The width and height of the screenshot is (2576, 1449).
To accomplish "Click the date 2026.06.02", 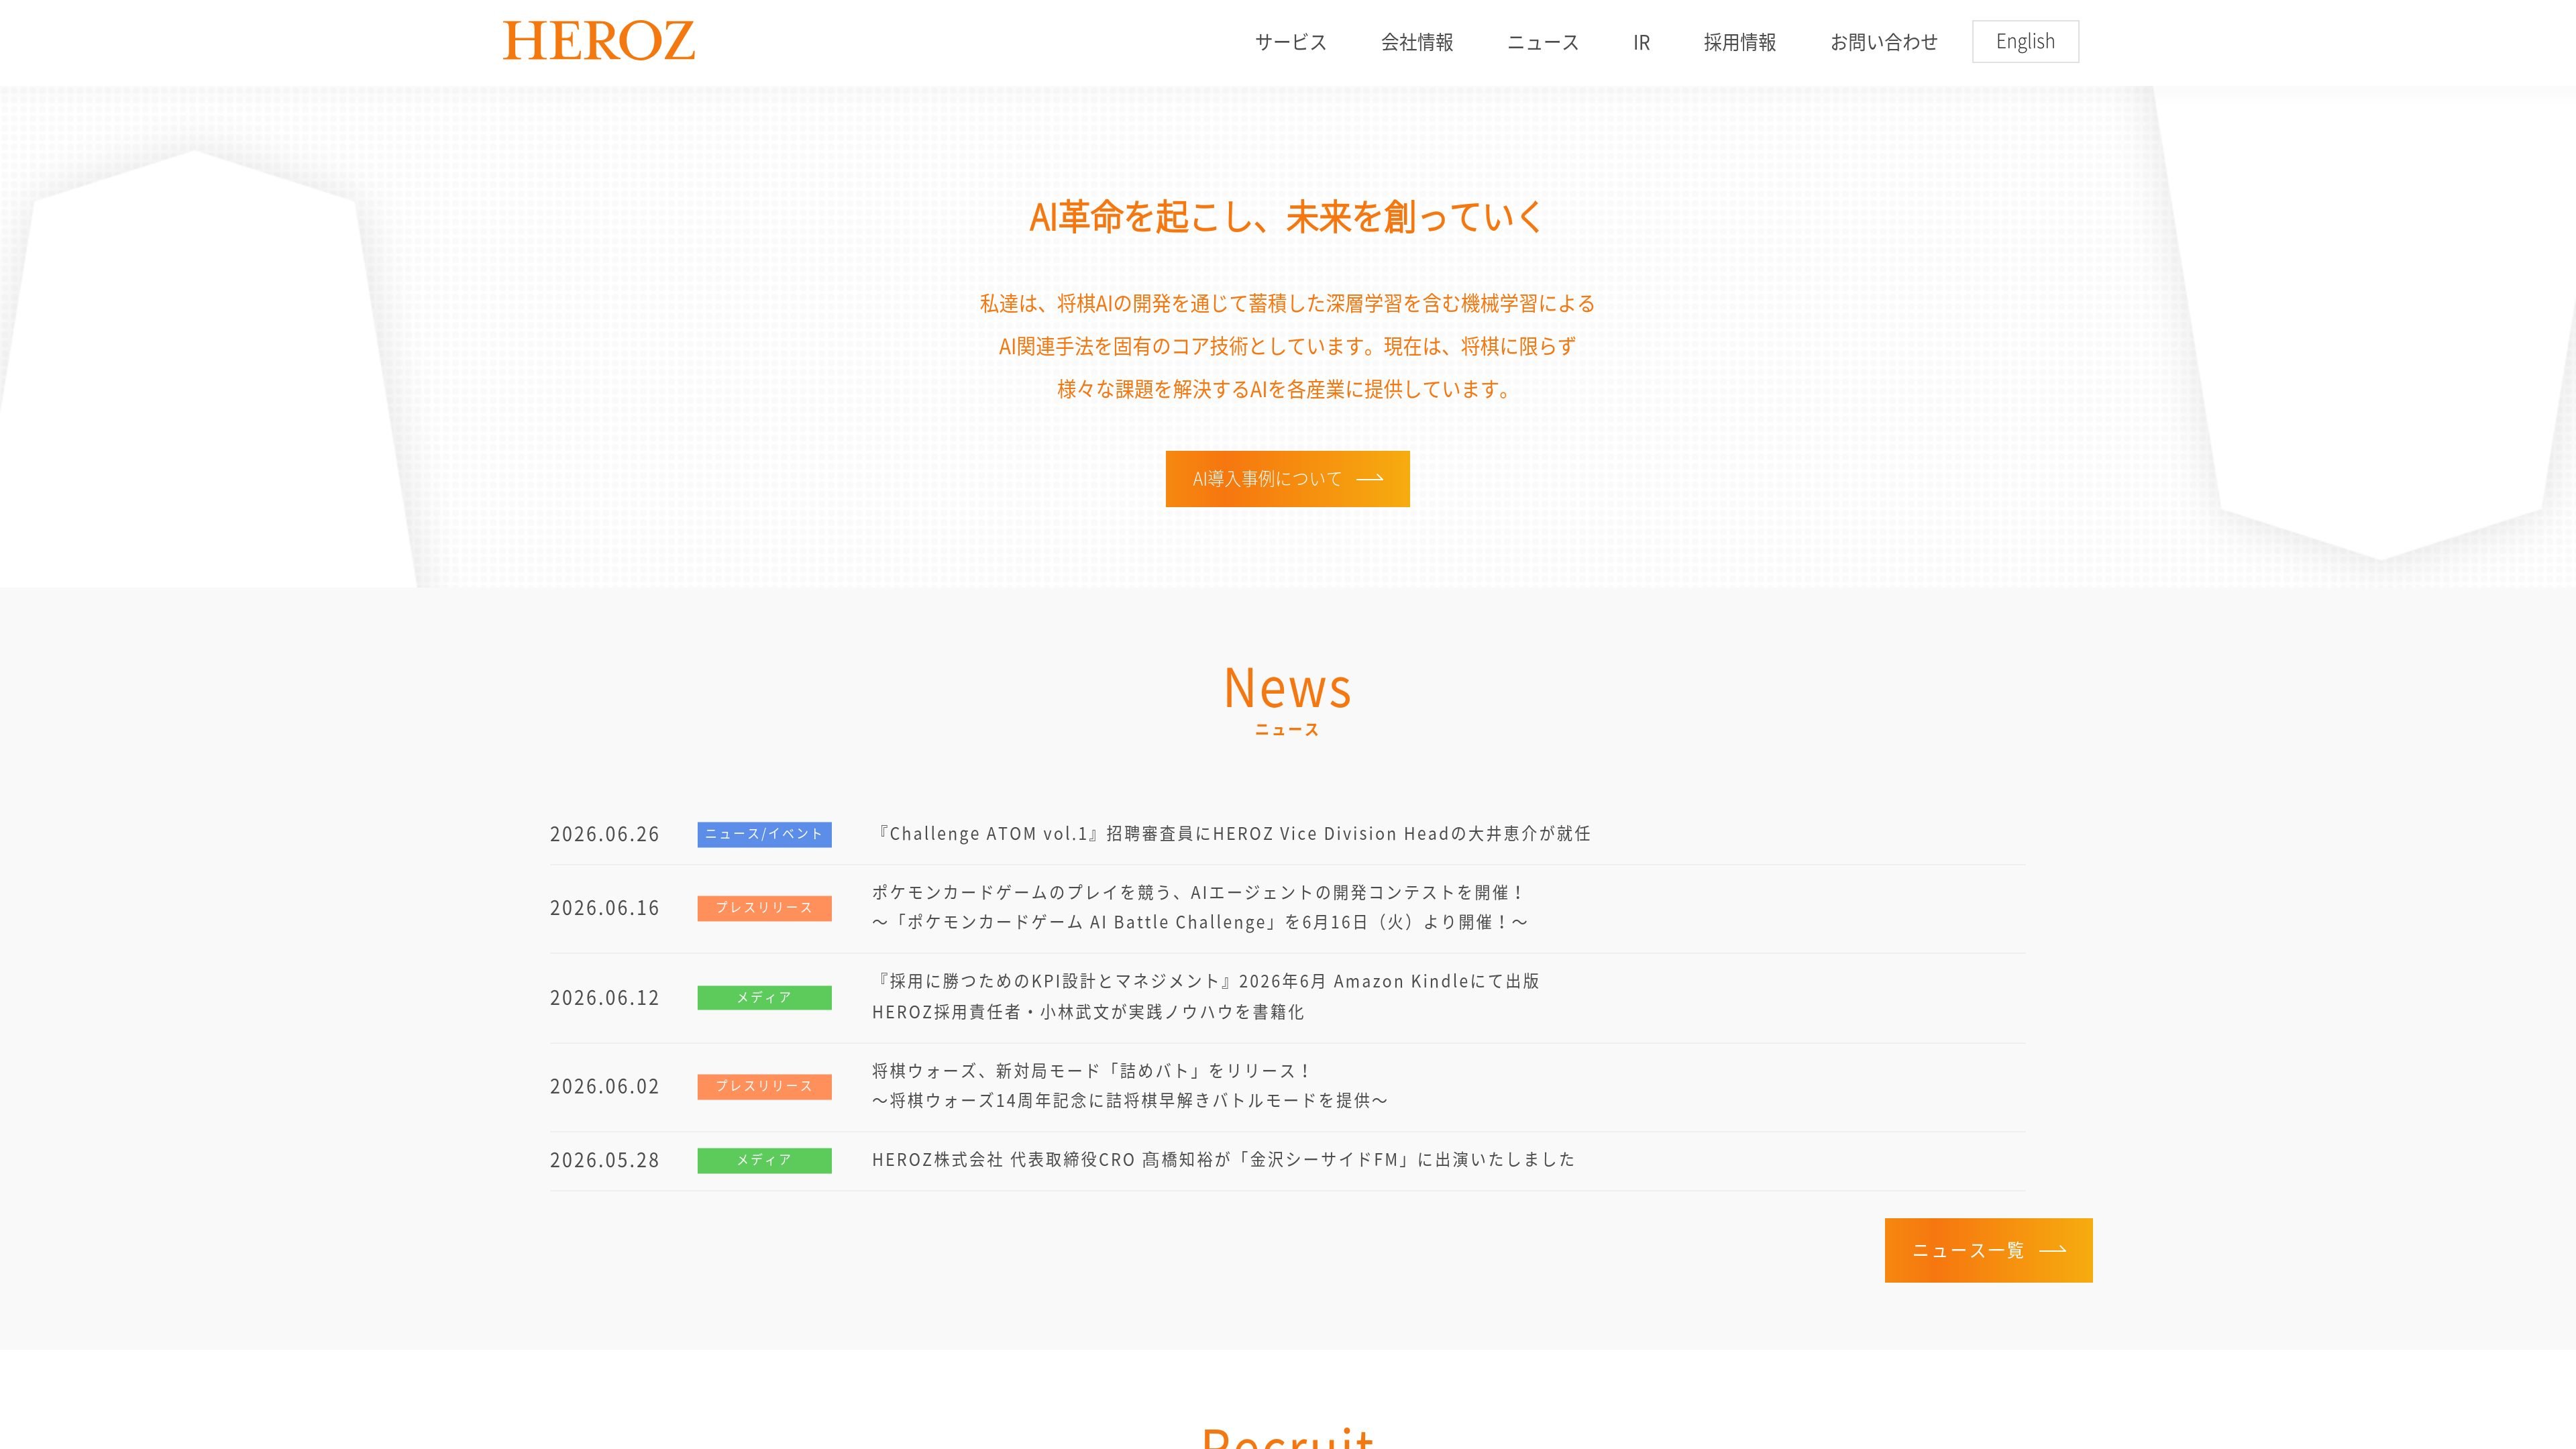I will (x=604, y=1086).
